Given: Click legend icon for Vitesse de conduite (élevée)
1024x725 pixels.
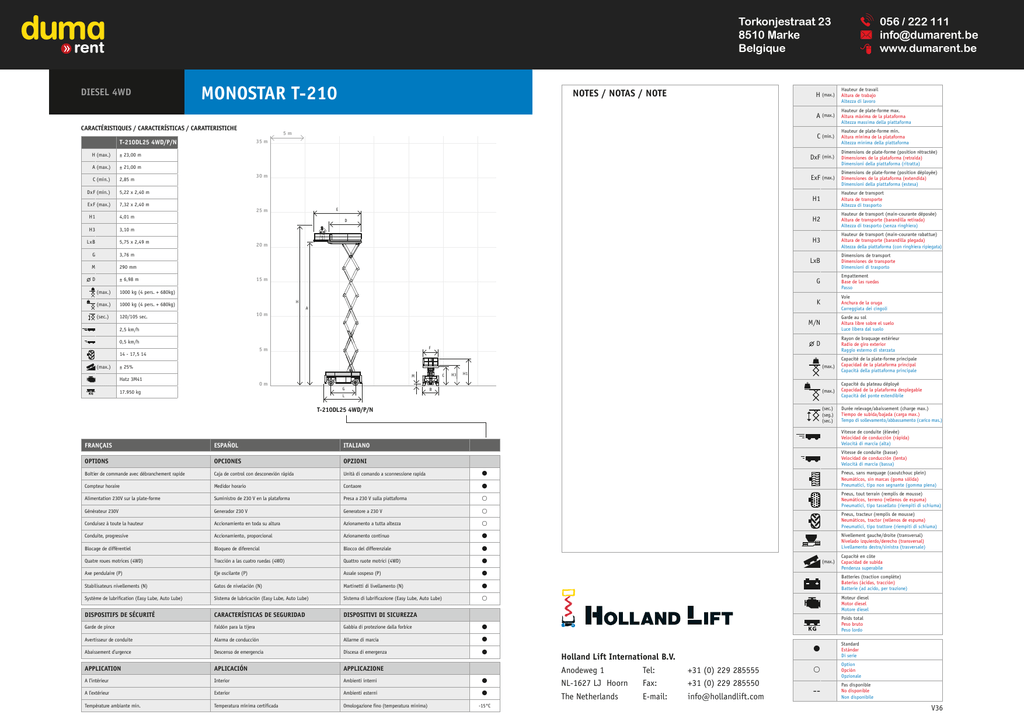Looking at the screenshot, I should coord(809,436).
